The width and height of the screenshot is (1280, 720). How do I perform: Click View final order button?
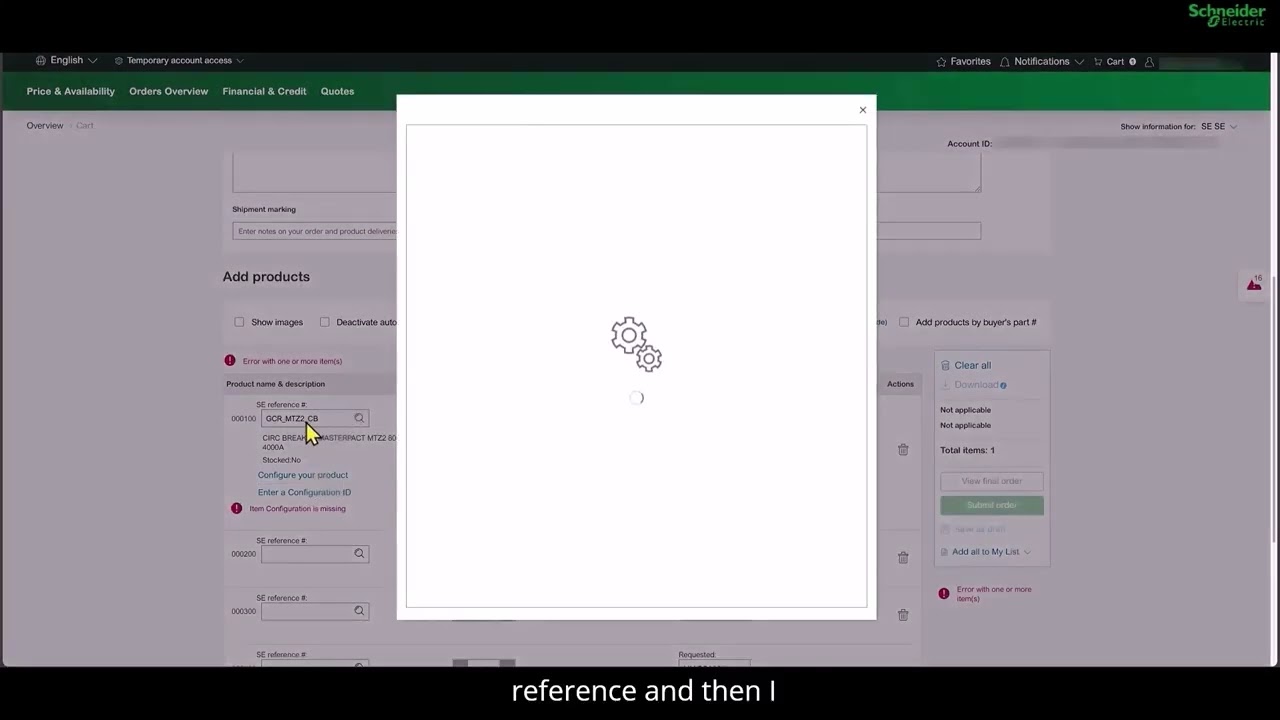click(992, 481)
